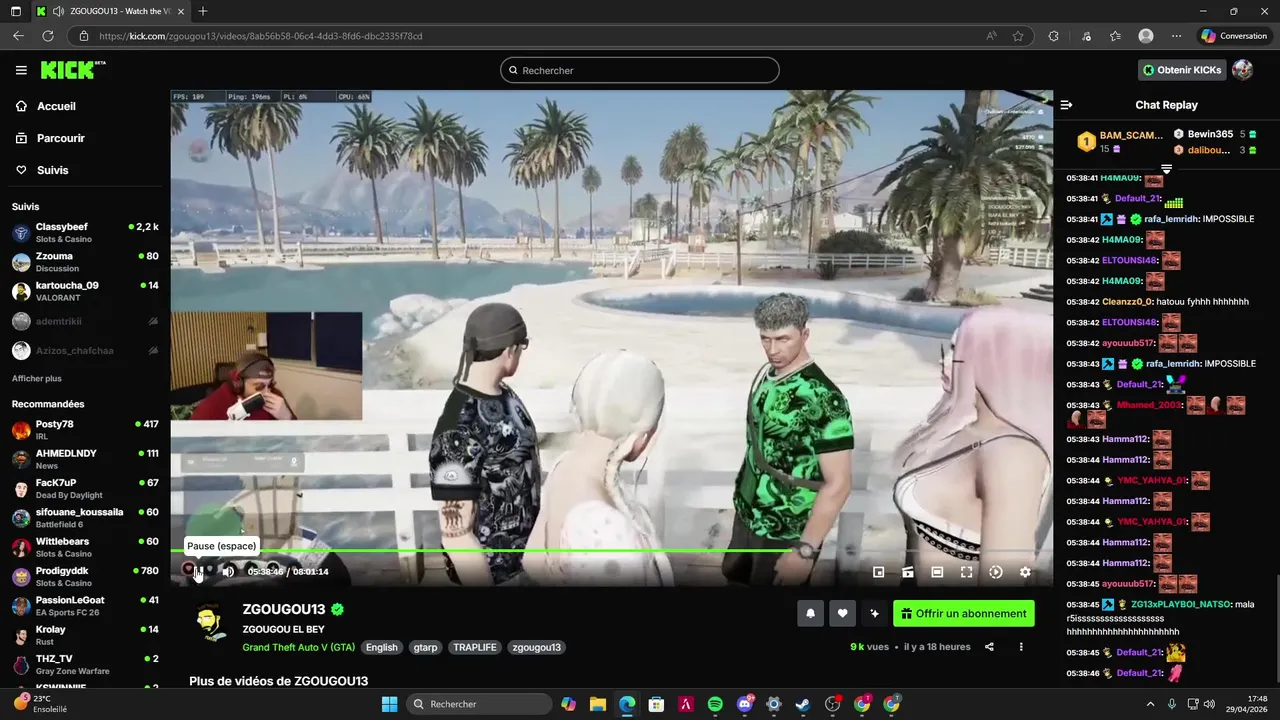Open the user profile avatar menu
The width and height of the screenshot is (1280, 720).
click(1242, 70)
